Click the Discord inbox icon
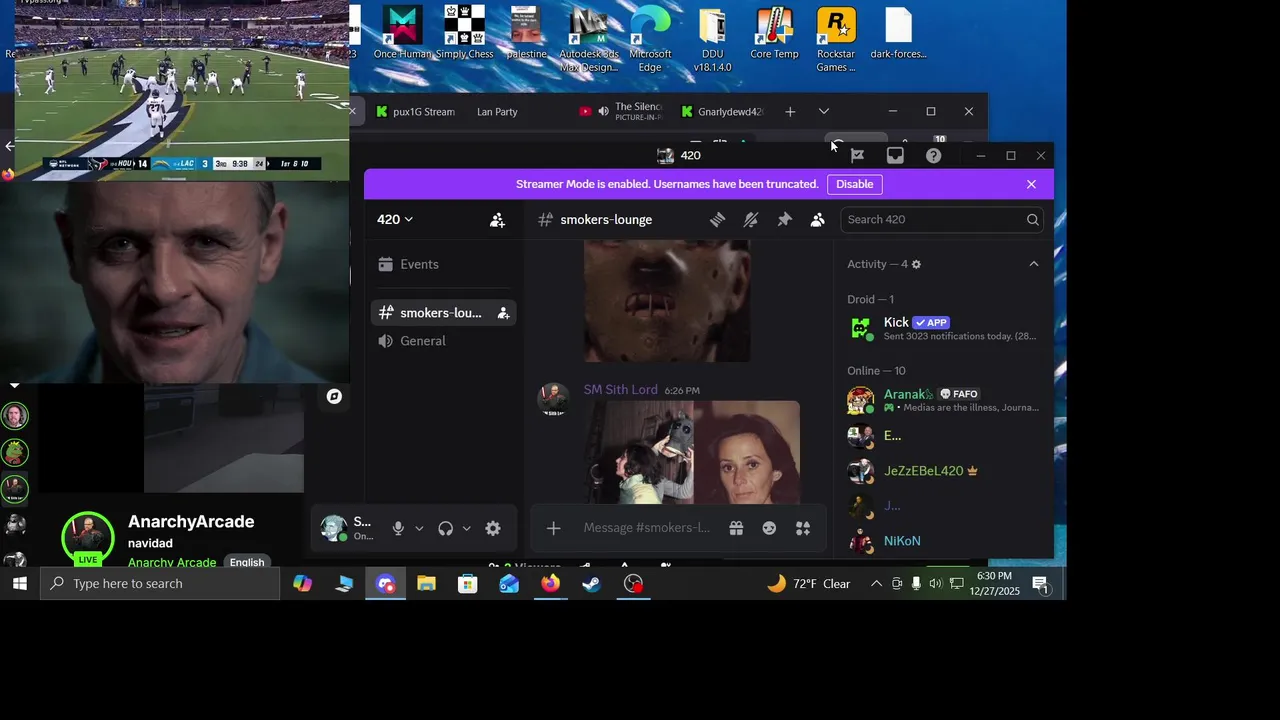The height and width of the screenshot is (720, 1280). pyautogui.click(x=895, y=156)
